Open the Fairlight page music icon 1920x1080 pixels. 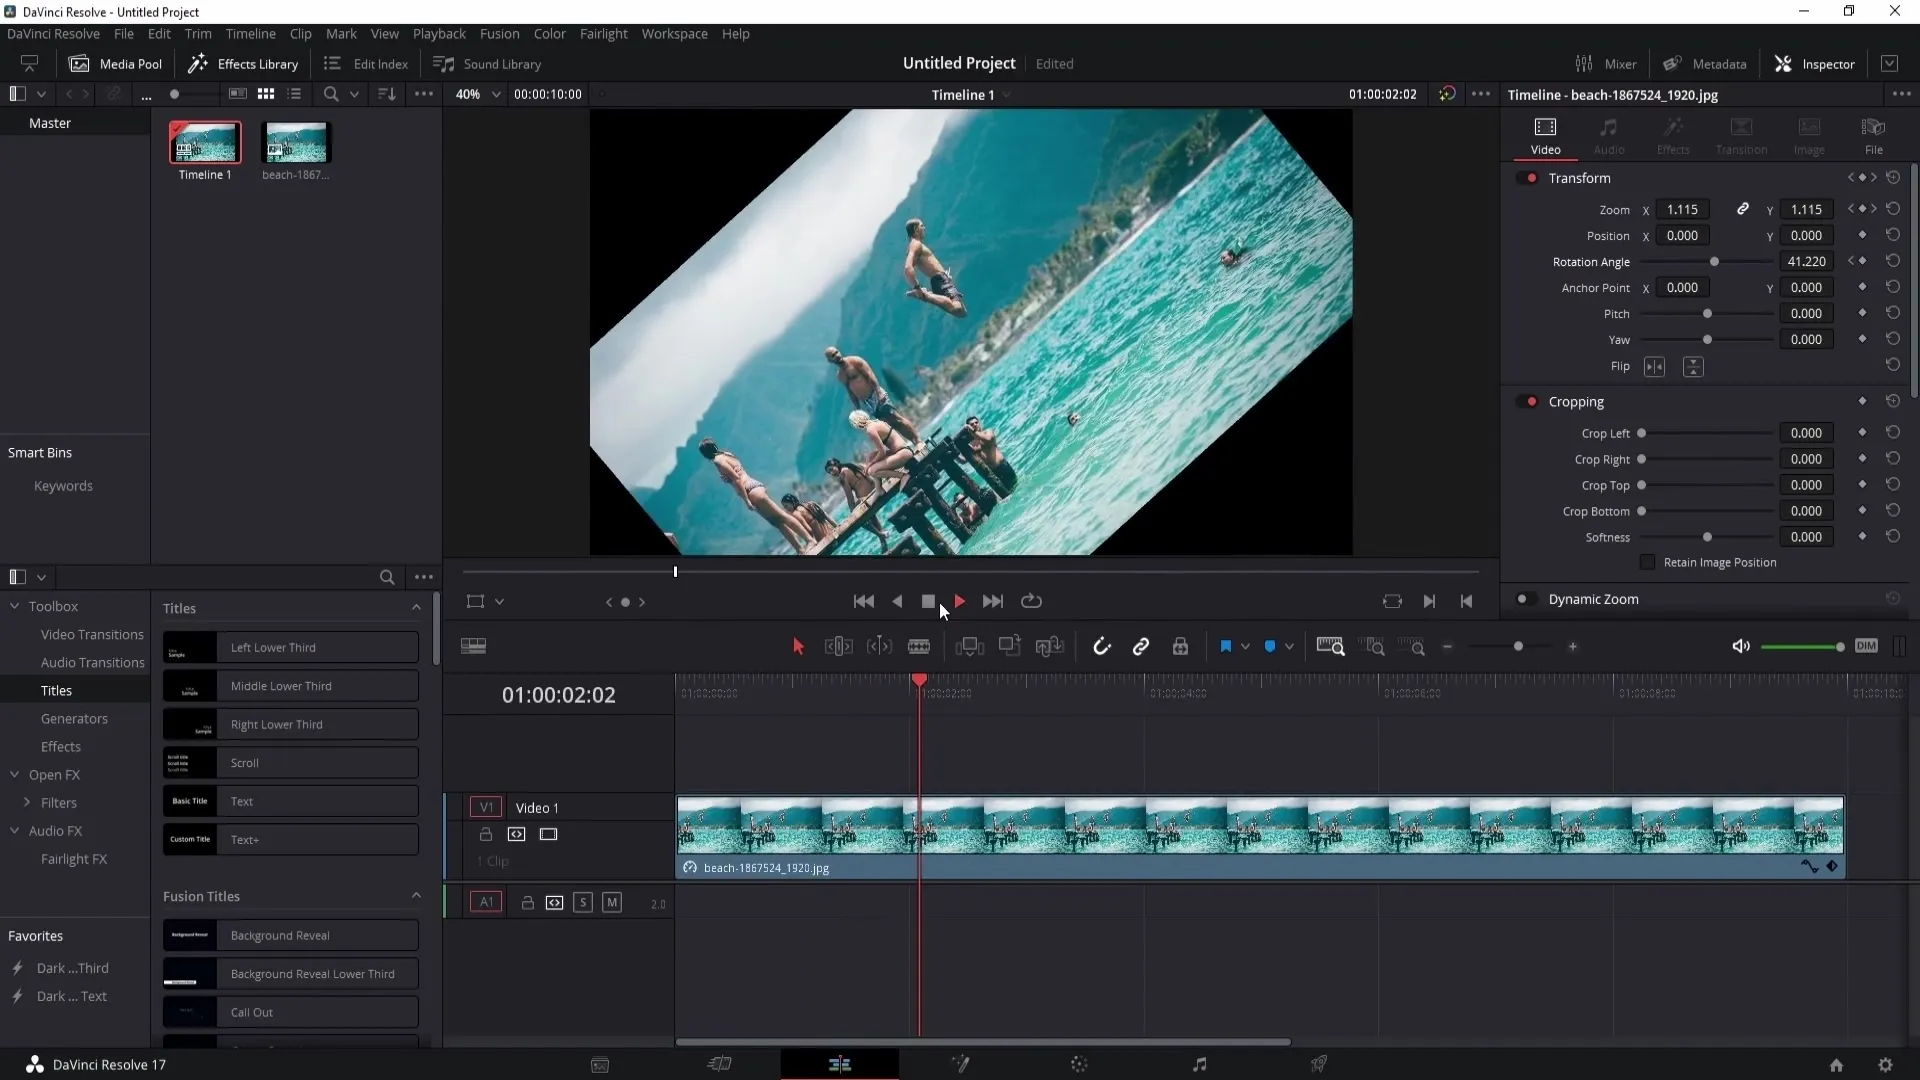click(1199, 1065)
